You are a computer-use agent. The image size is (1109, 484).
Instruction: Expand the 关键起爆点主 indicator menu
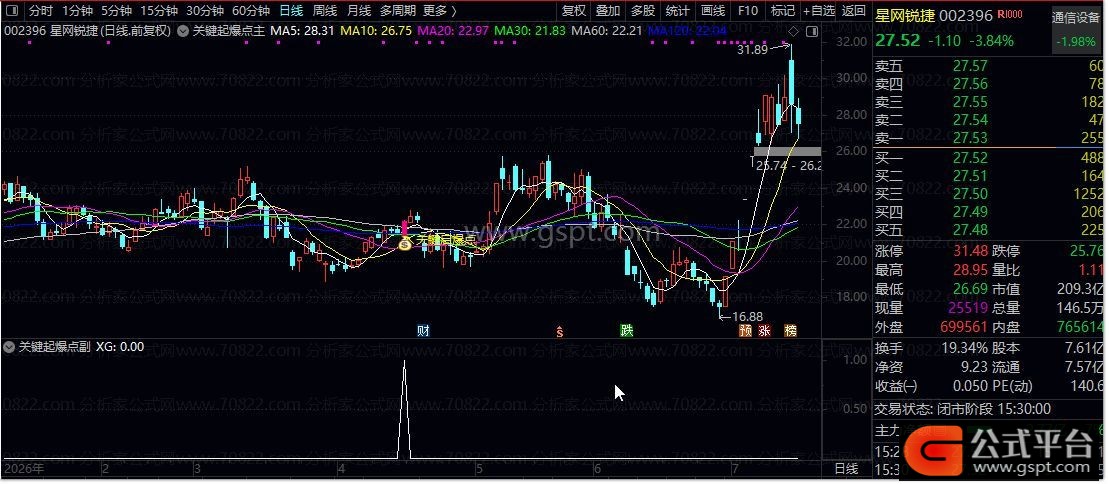(x=182, y=31)
